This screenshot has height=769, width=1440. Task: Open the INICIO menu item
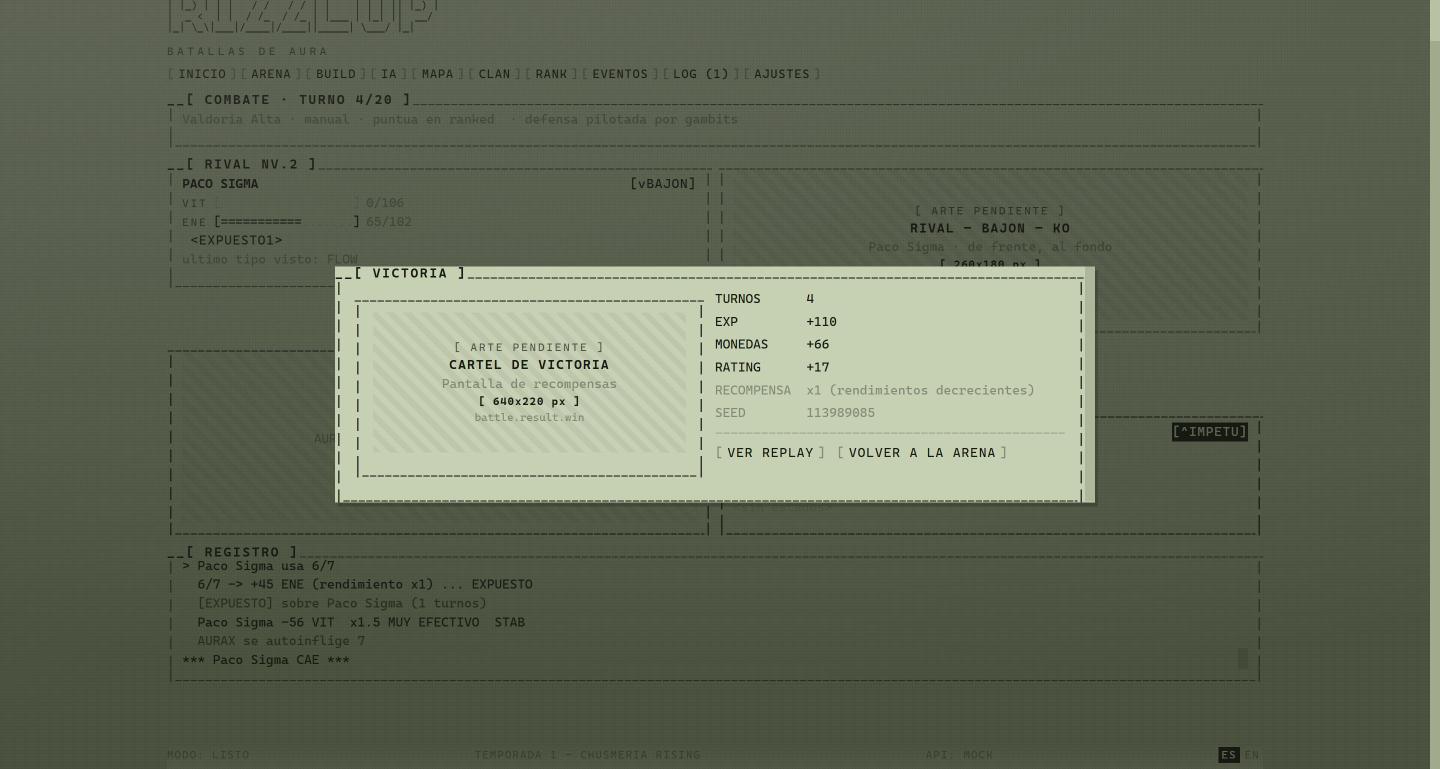coord(202,74)
